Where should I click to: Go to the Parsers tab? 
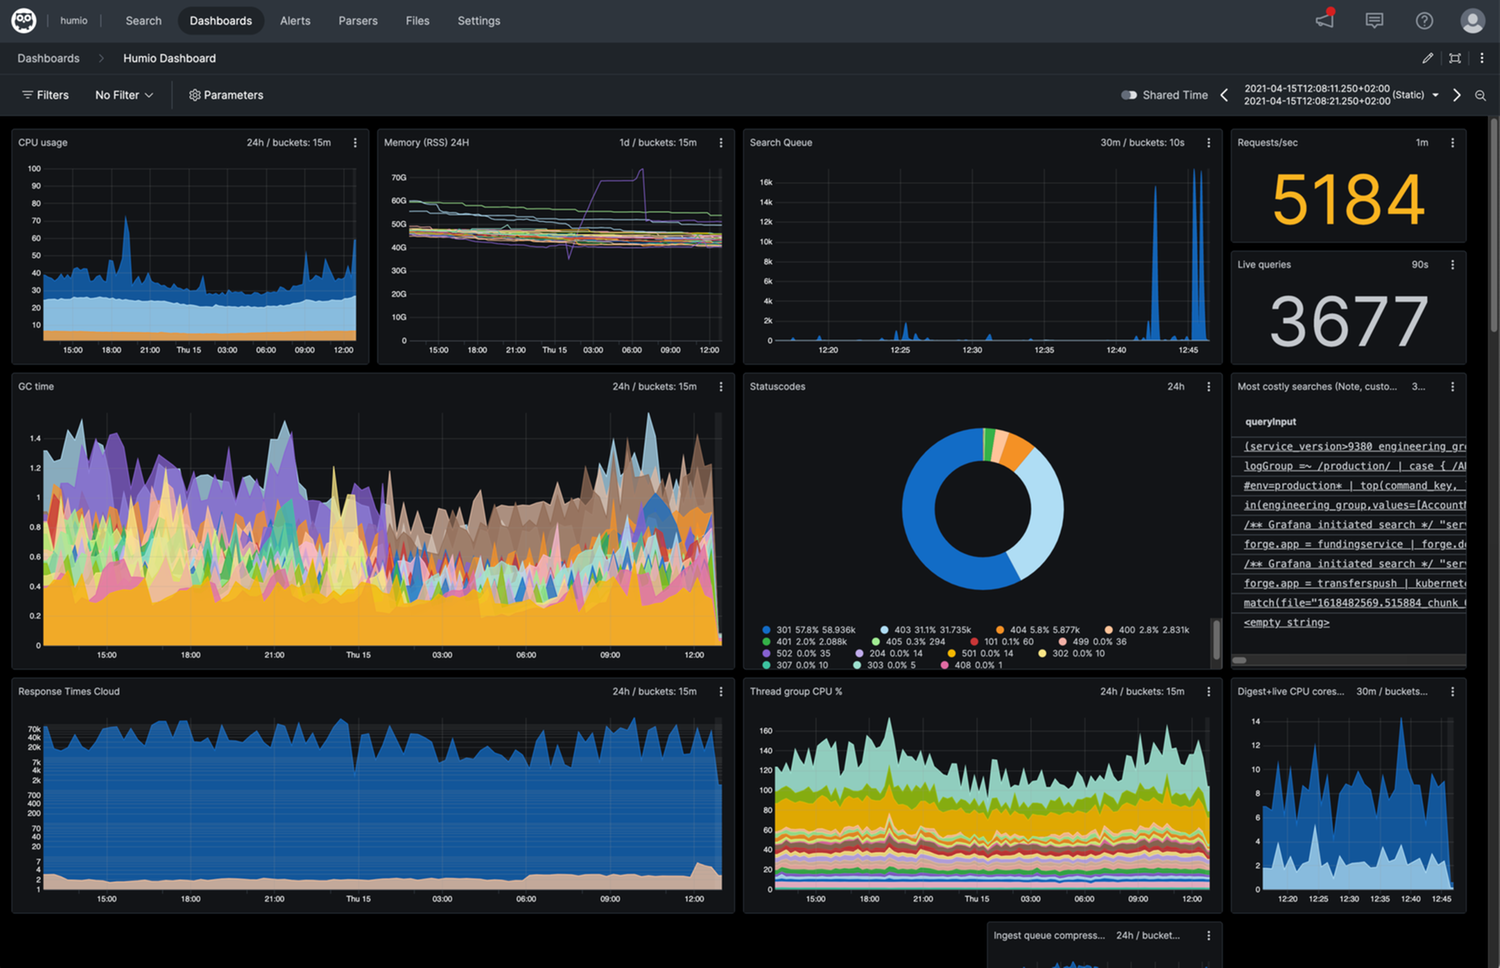[358, 20]
